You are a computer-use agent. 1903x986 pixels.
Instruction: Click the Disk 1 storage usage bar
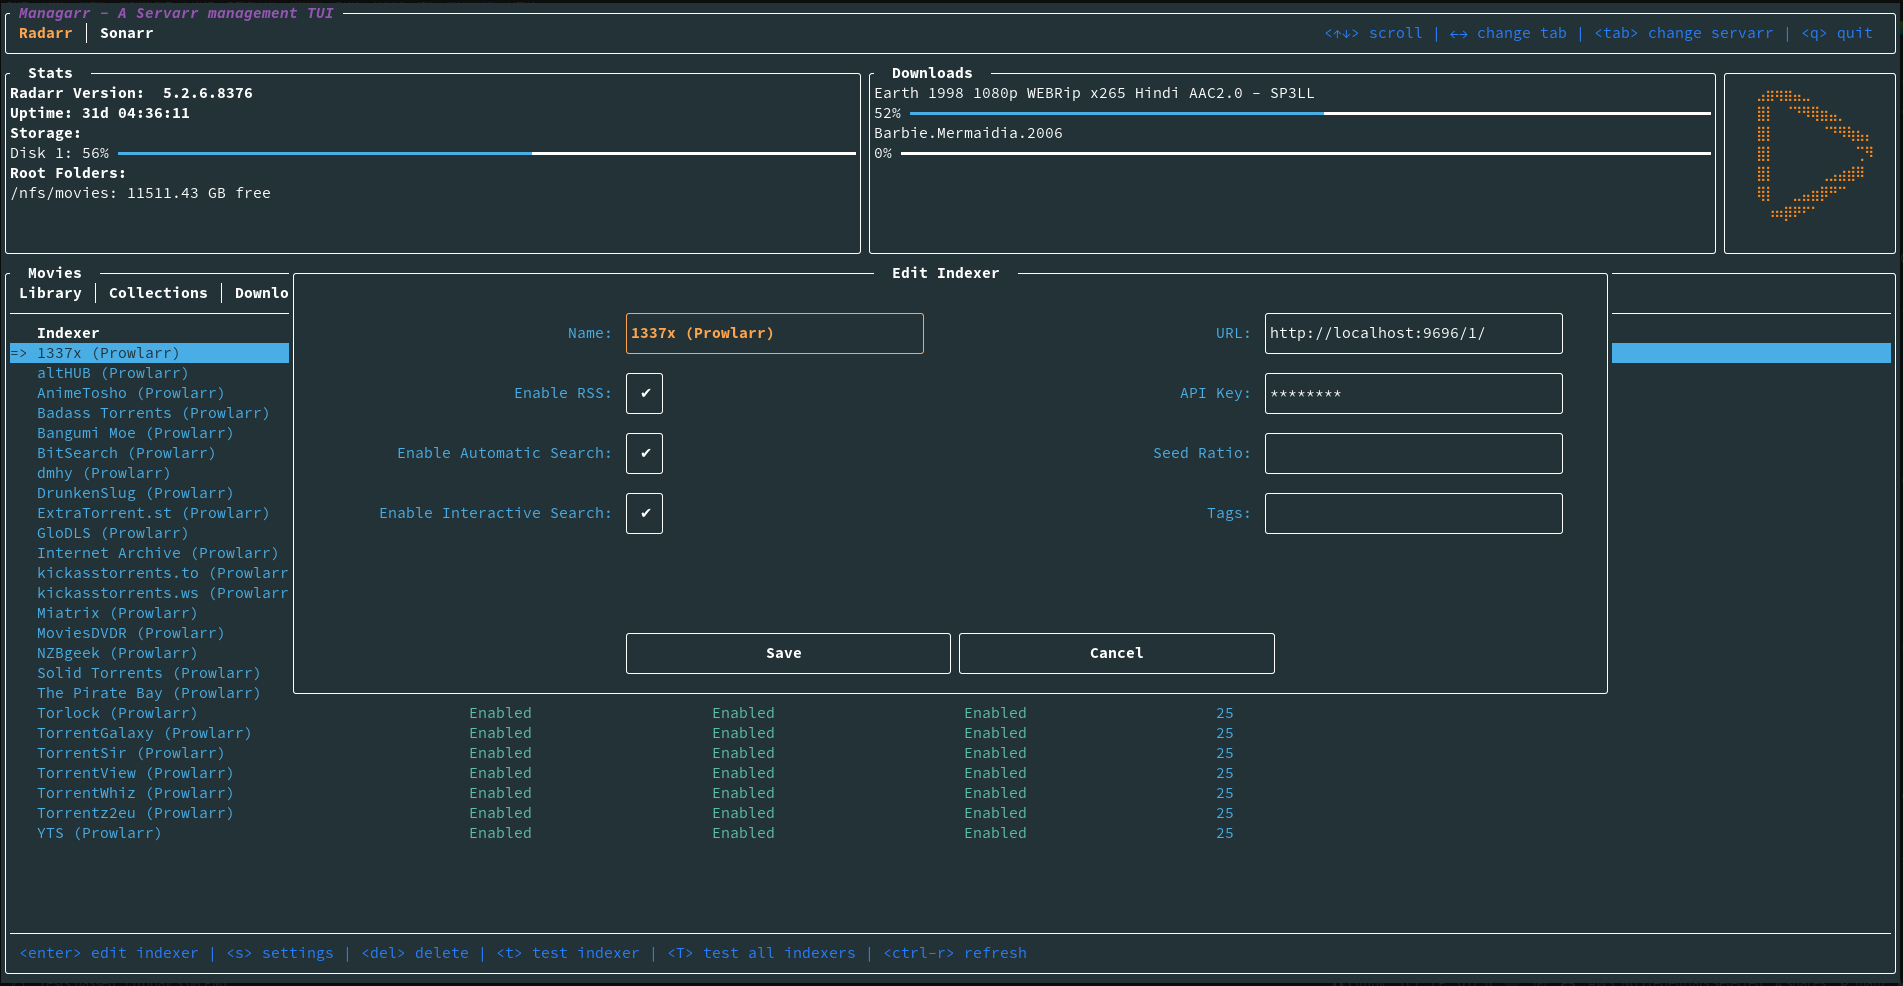tap(486, 154)
